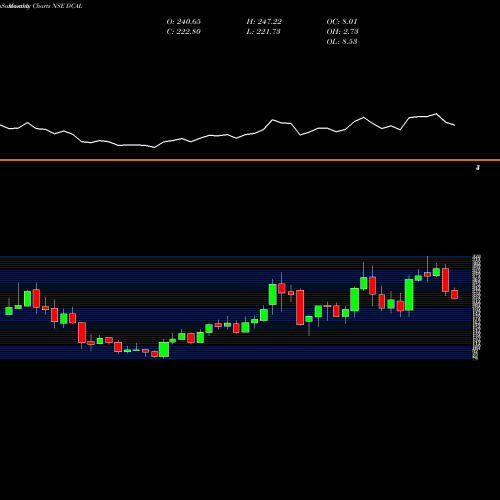Click the price scale axis labels
Screen dimensions: 500x500
click(476, 307)
